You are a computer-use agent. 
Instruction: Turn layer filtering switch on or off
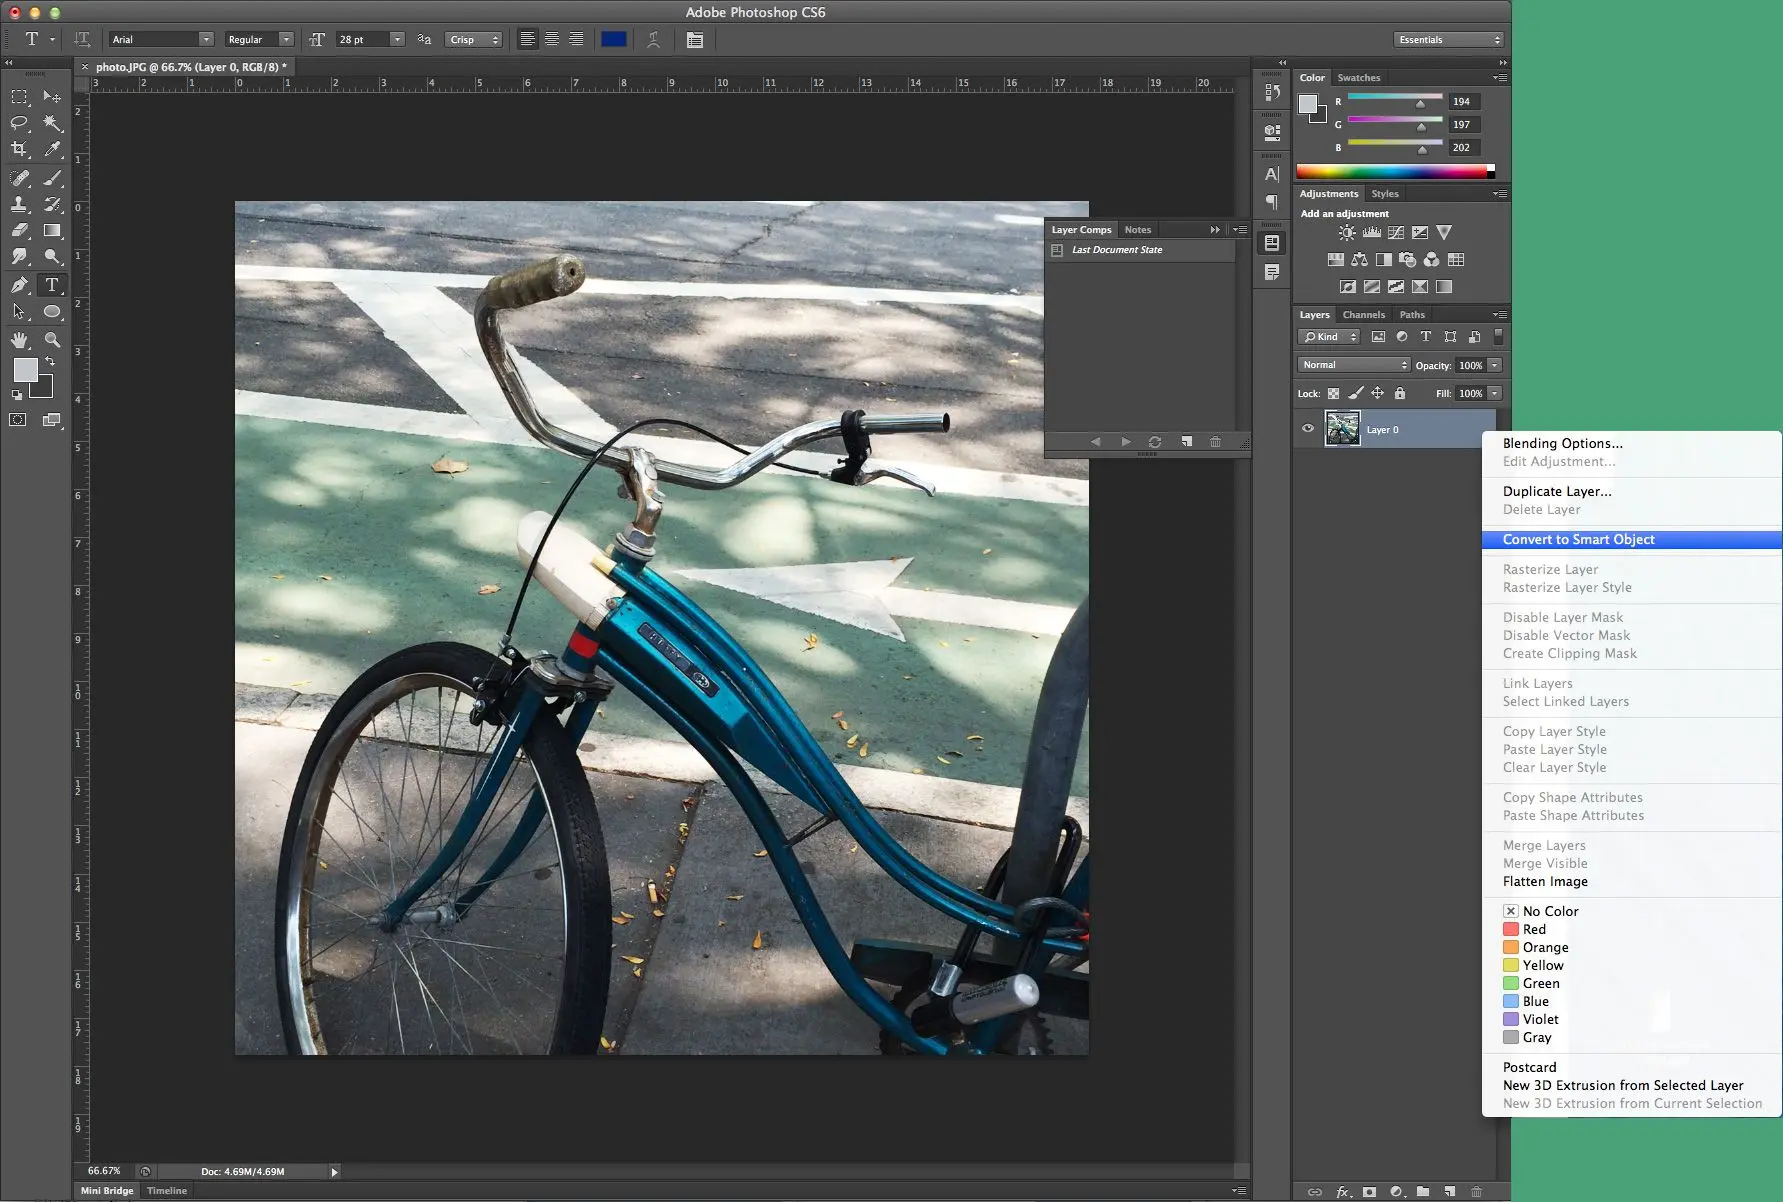1498,337
